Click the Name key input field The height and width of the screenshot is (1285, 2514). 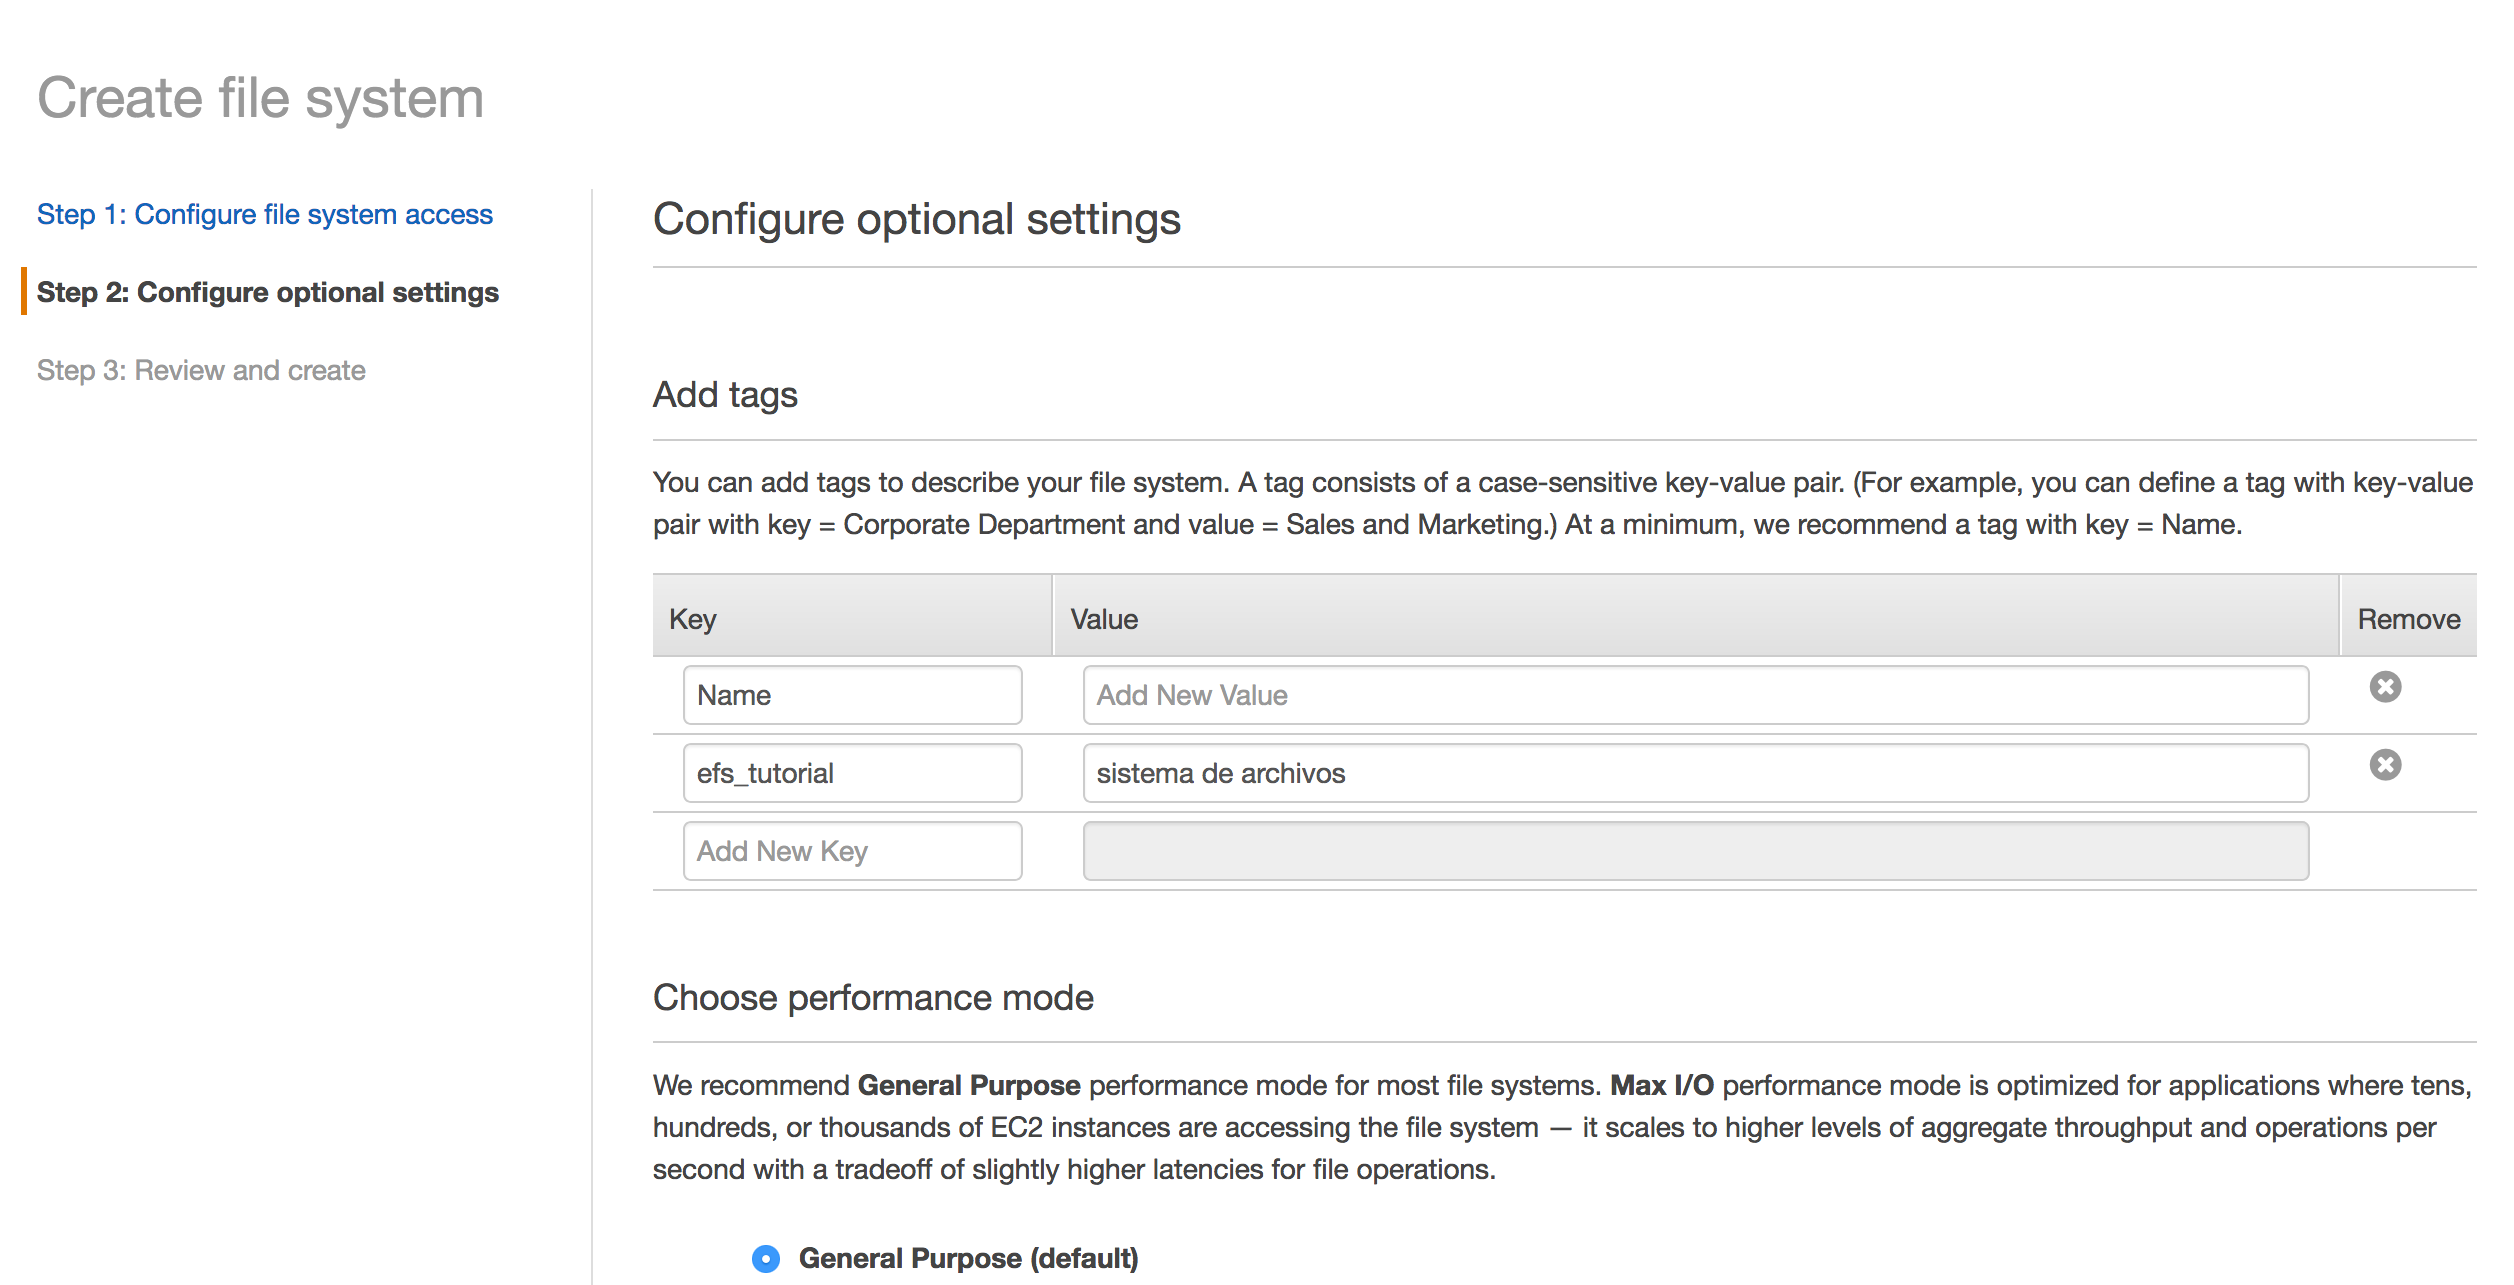pyautogui.click(x=852, y=695)
